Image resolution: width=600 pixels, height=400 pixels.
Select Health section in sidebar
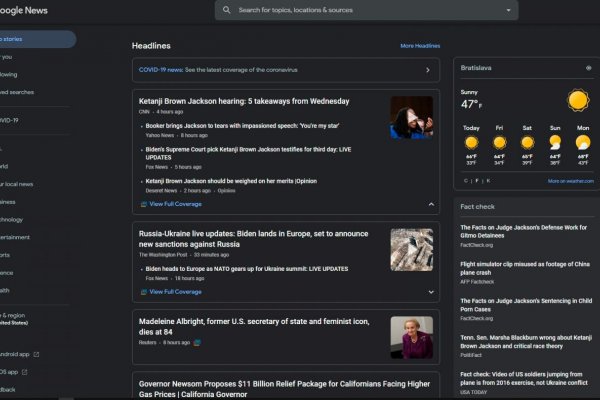pos(5,291)
